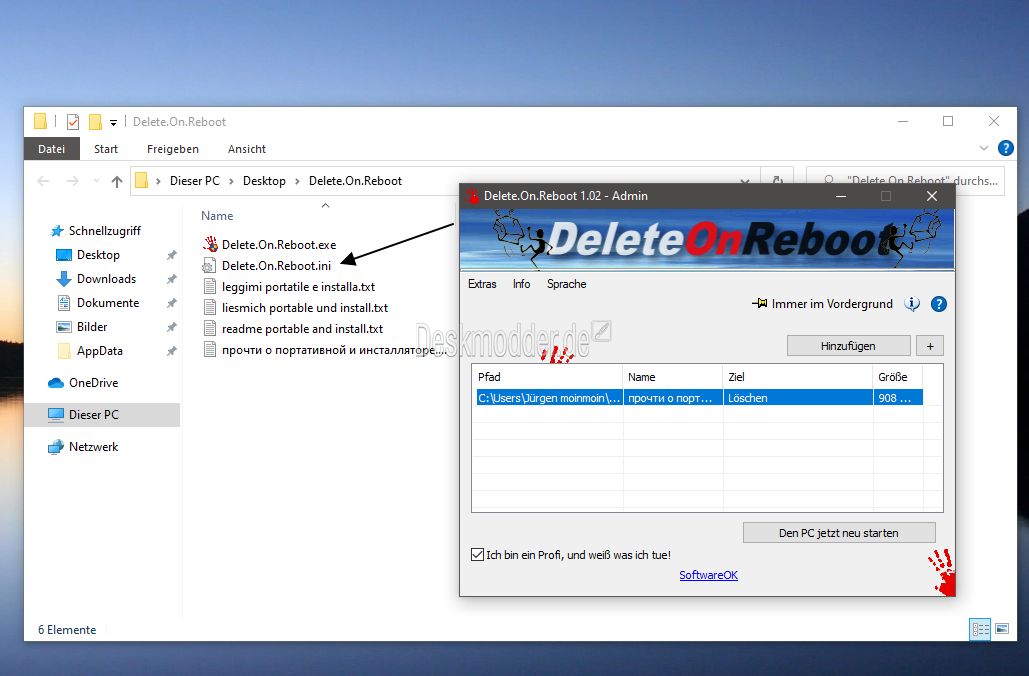This screenshot has height=676, width=1029.
Task: Open Sprache menu
Action: pyautogui.click(x=566, y=284)
